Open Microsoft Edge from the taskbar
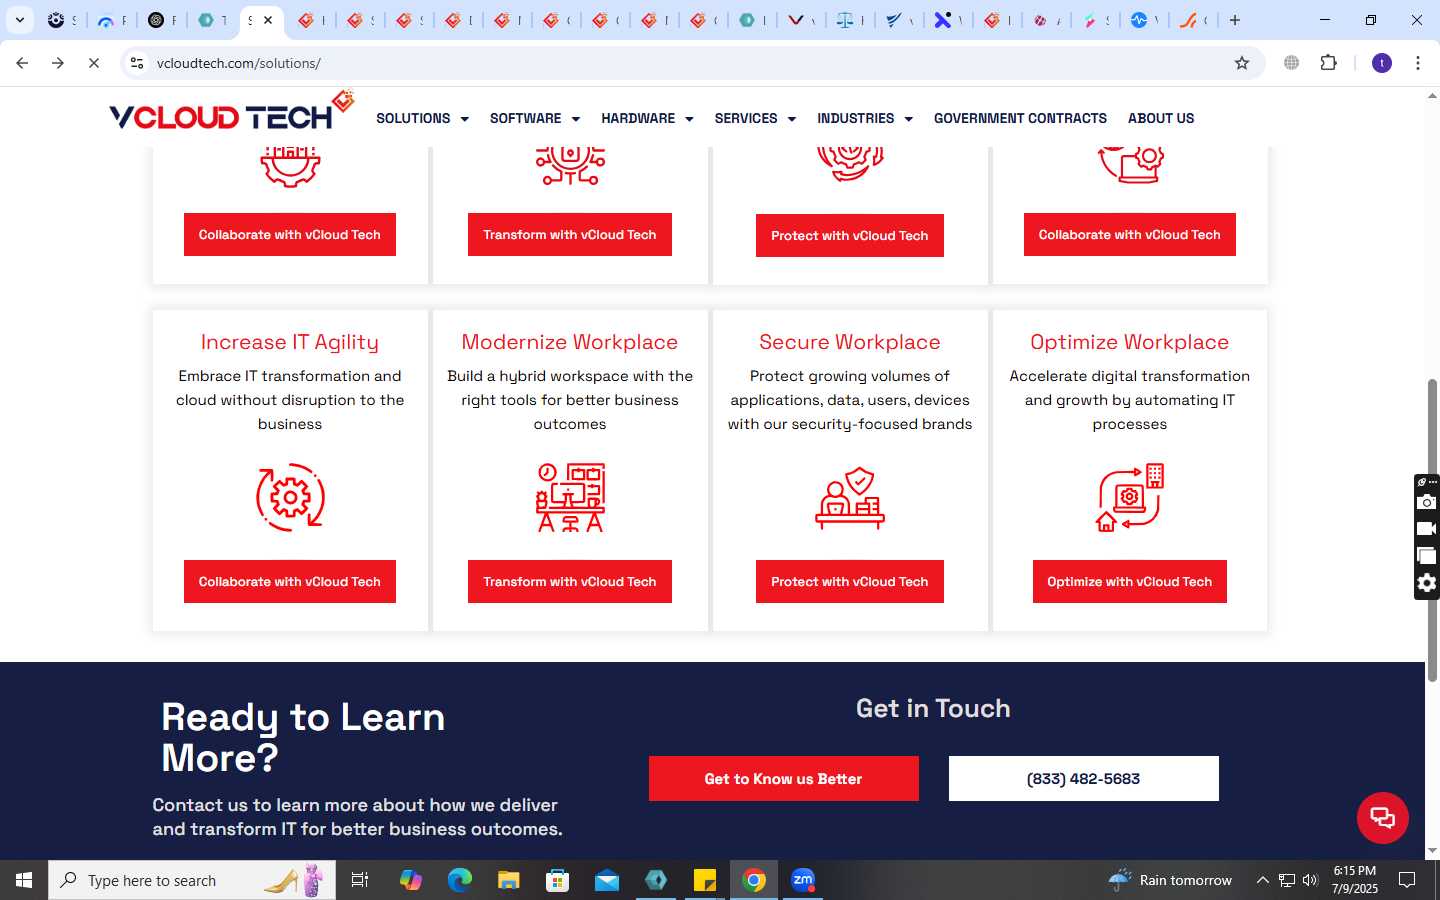Screen dimensions: 1440x900 [459, 880]
